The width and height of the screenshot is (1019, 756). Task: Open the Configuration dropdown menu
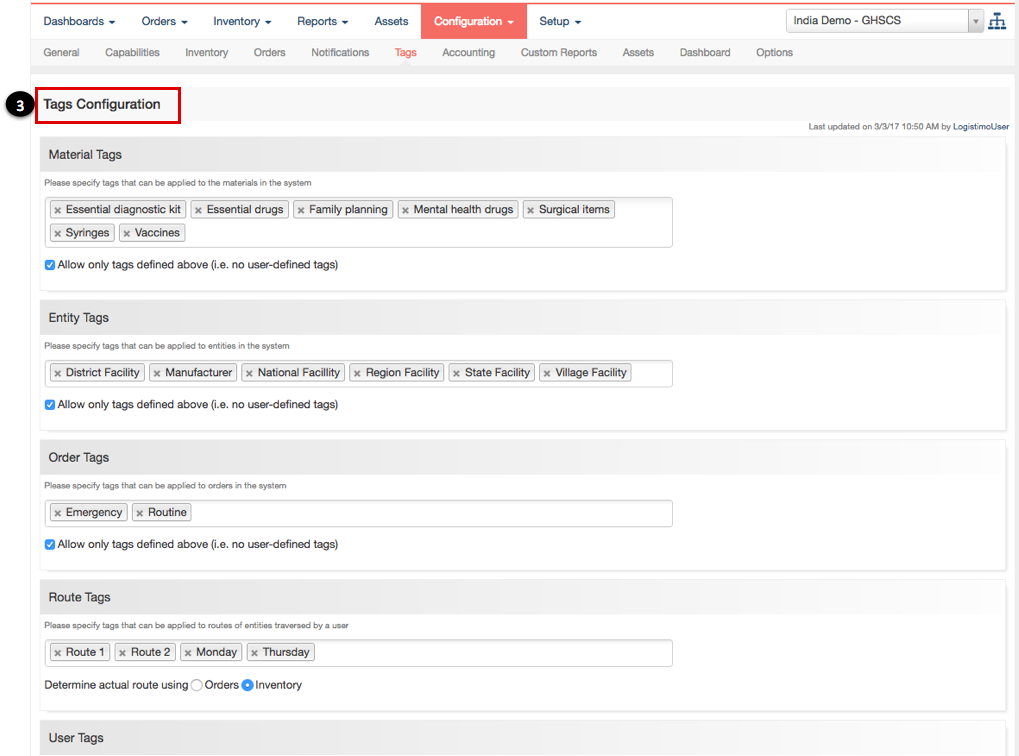(474, 21)
